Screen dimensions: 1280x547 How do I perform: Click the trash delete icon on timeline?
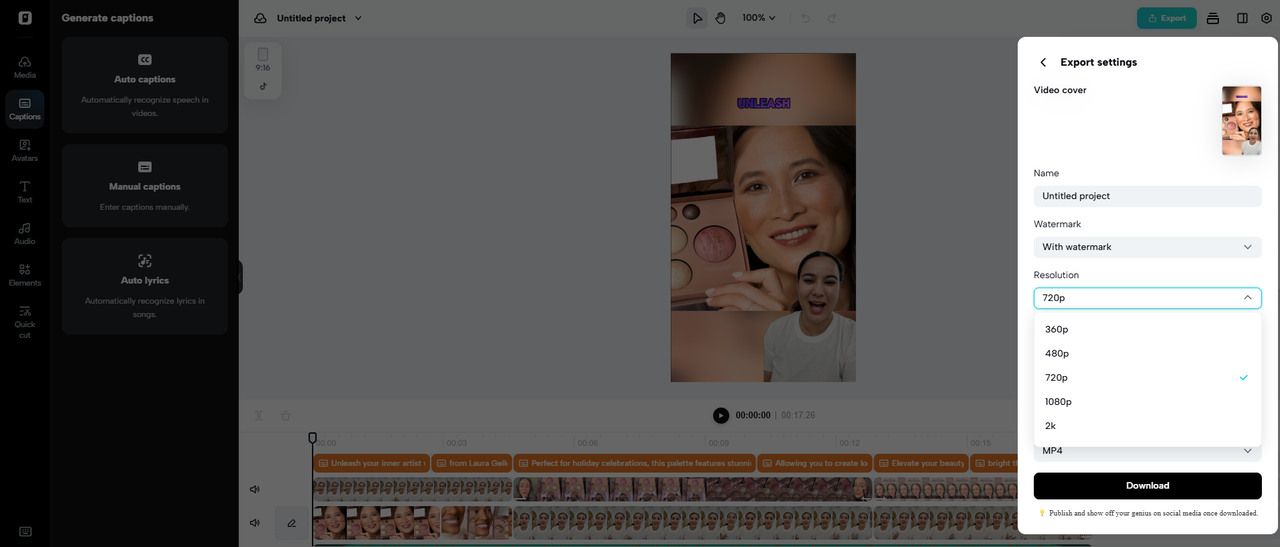286,416
